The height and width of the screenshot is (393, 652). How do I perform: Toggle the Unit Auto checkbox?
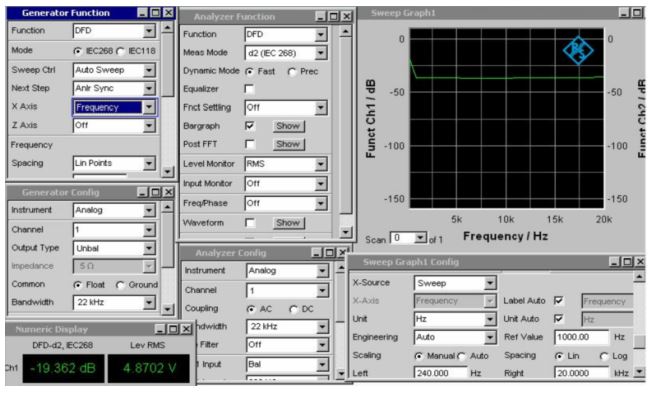pos(559,319)
